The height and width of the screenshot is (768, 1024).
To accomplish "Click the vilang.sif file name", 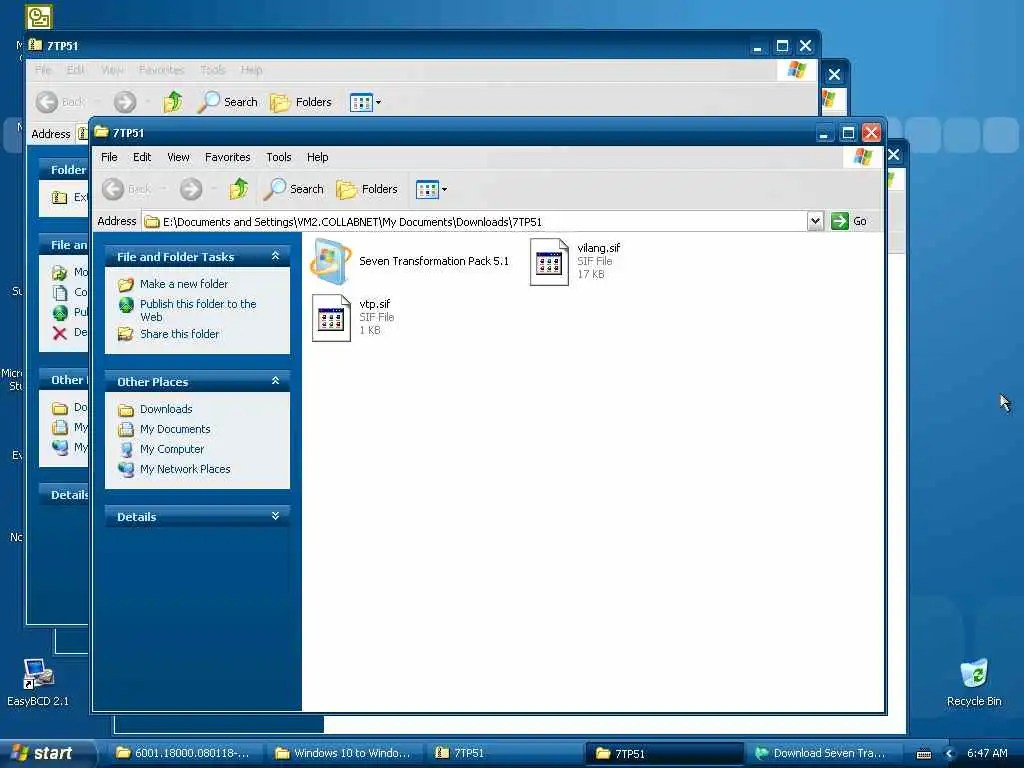I will [x=598, y=248].
